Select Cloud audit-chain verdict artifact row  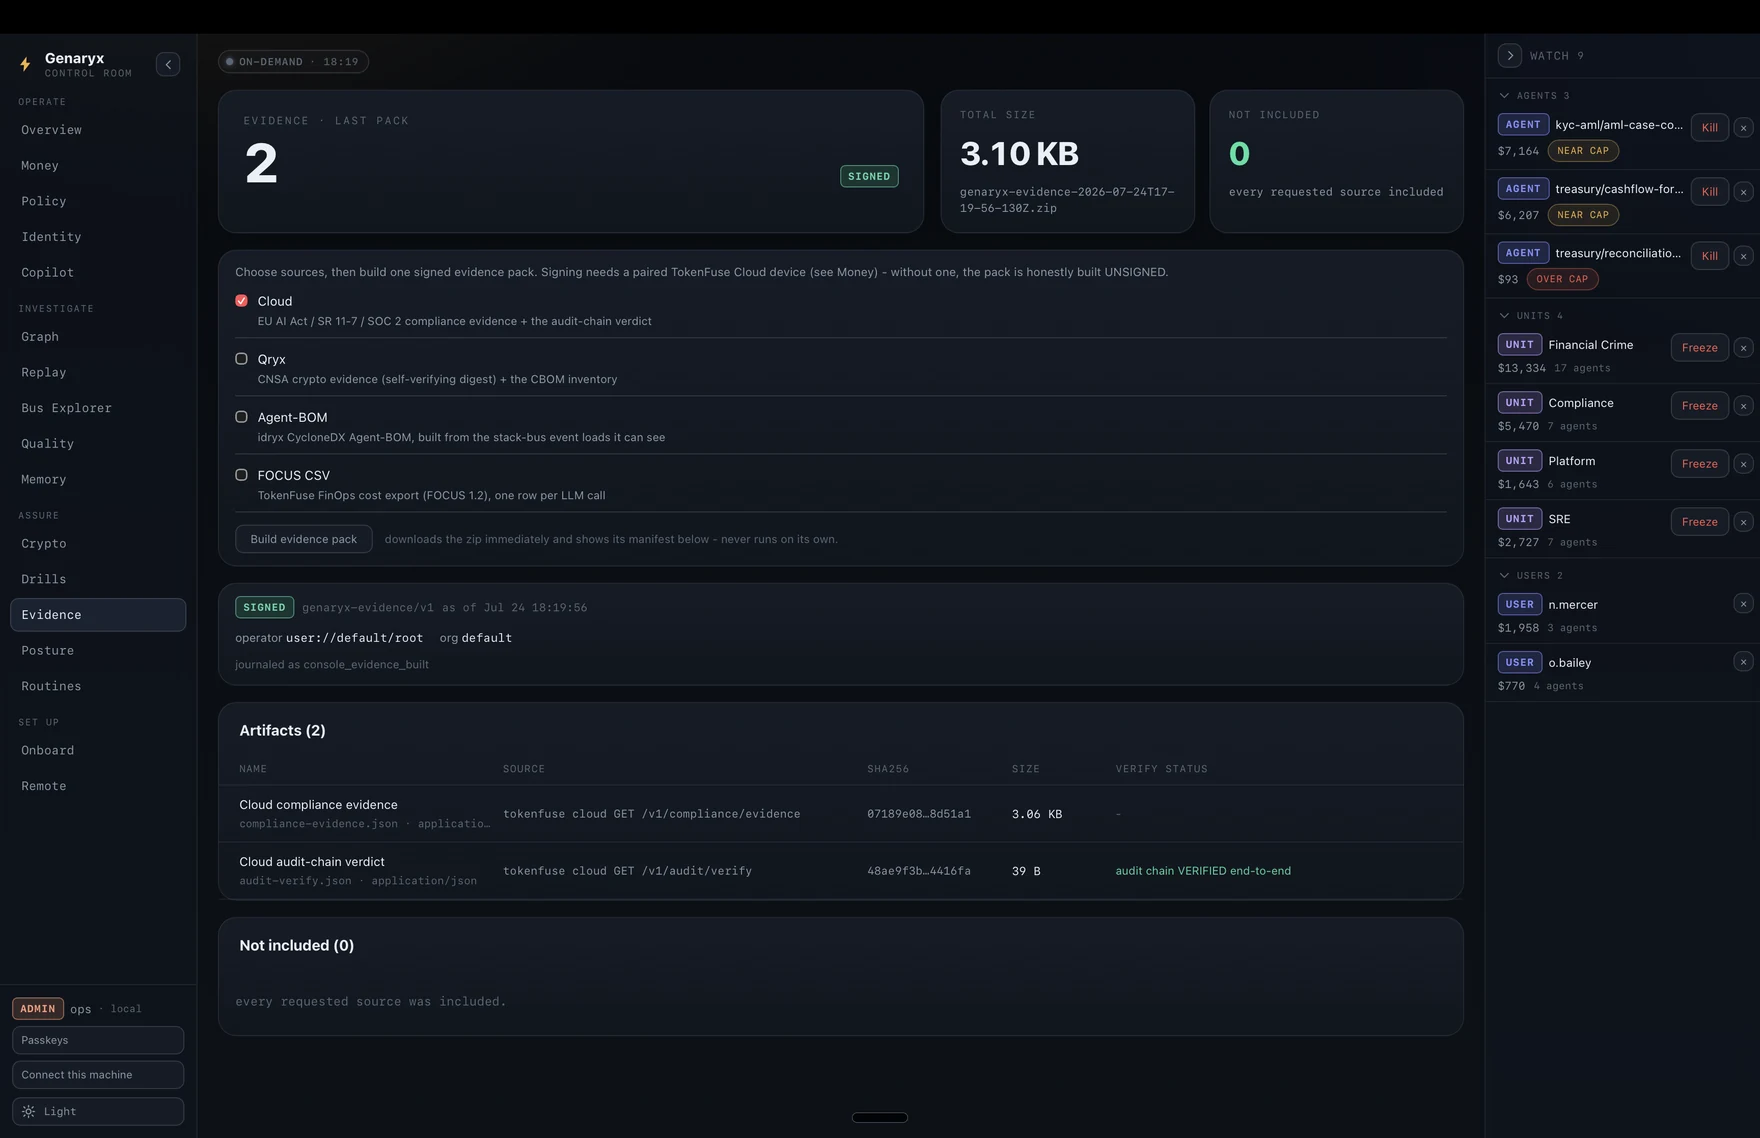(x=841, y=871)
